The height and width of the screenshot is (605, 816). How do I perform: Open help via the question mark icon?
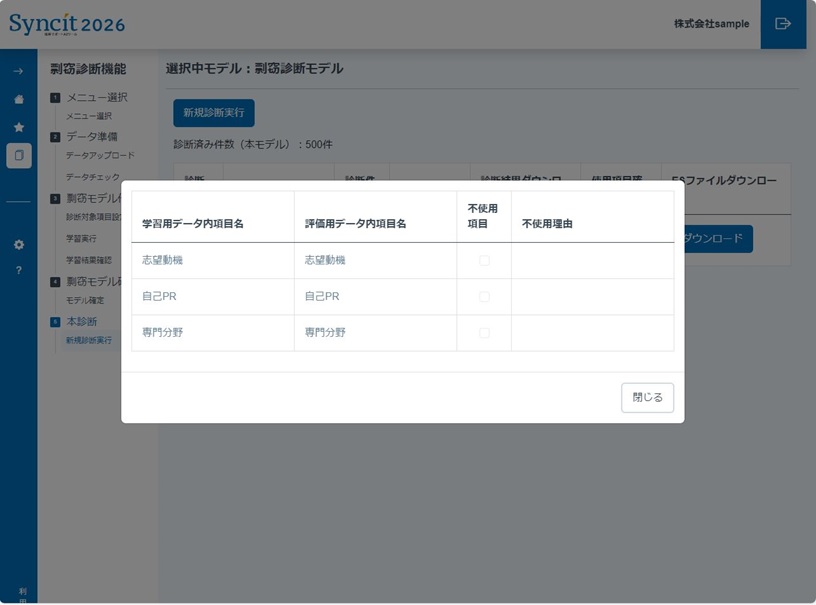pyautogui.click(x=18, y=270)
